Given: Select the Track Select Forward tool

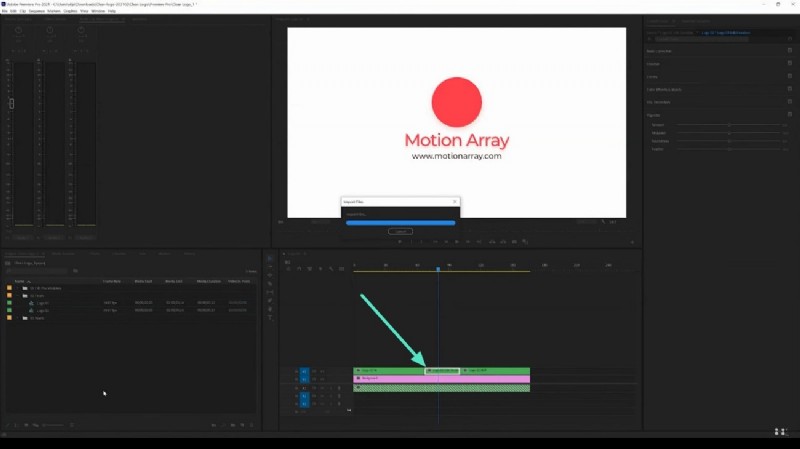Looking at the screenshot, I should click(x=270, y=267).
